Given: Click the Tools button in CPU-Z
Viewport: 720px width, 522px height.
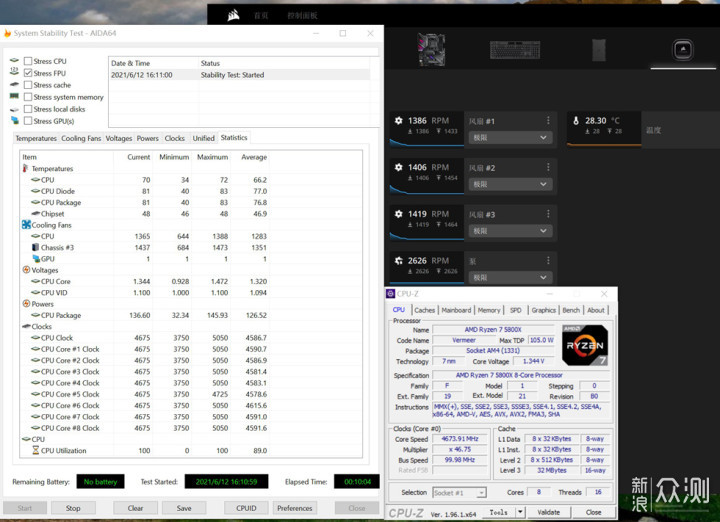Looking at the screenshot, I should (498, 512).
